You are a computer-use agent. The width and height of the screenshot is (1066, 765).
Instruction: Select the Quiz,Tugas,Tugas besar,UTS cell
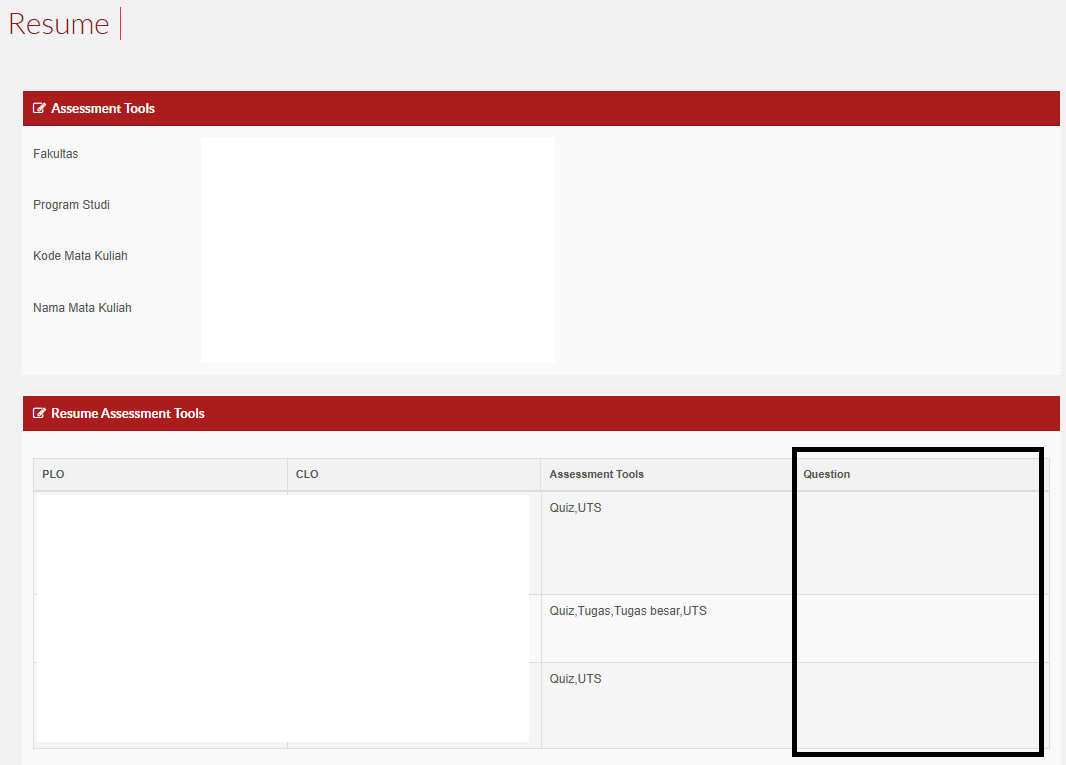pyautogui.click(x=628, y=611)
